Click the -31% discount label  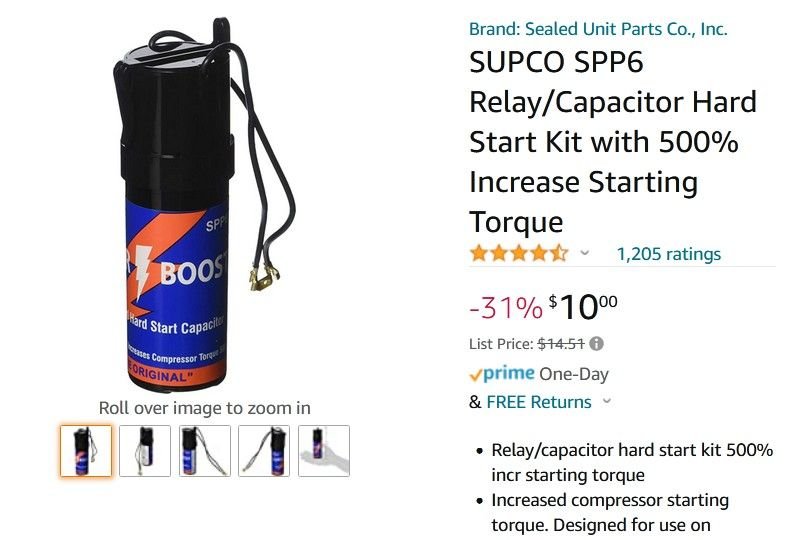coord(506,307)
